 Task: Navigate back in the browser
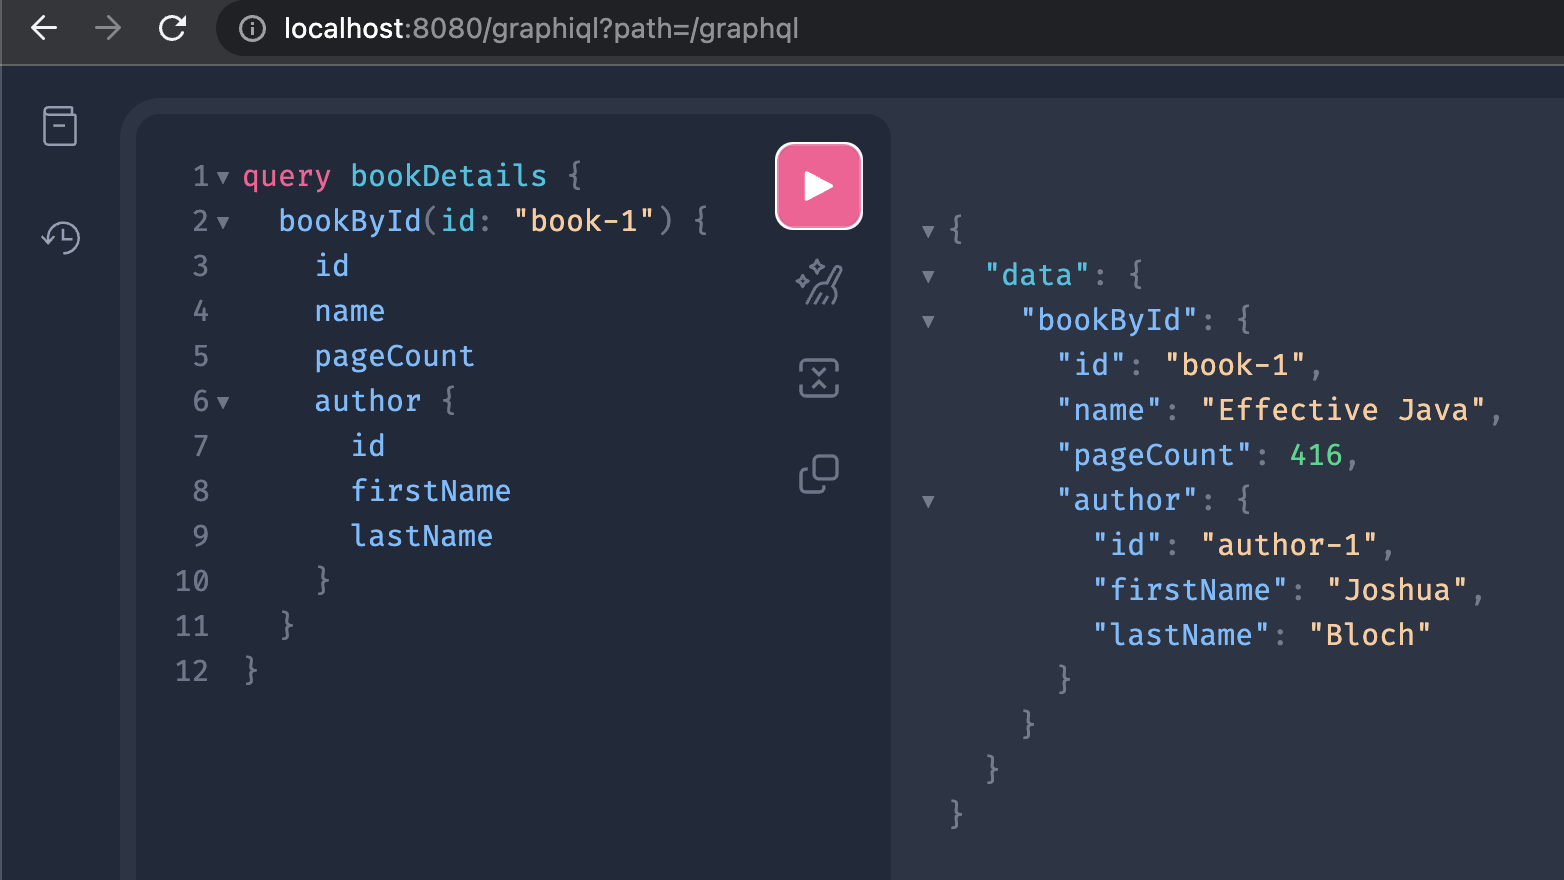coord(42,29)
